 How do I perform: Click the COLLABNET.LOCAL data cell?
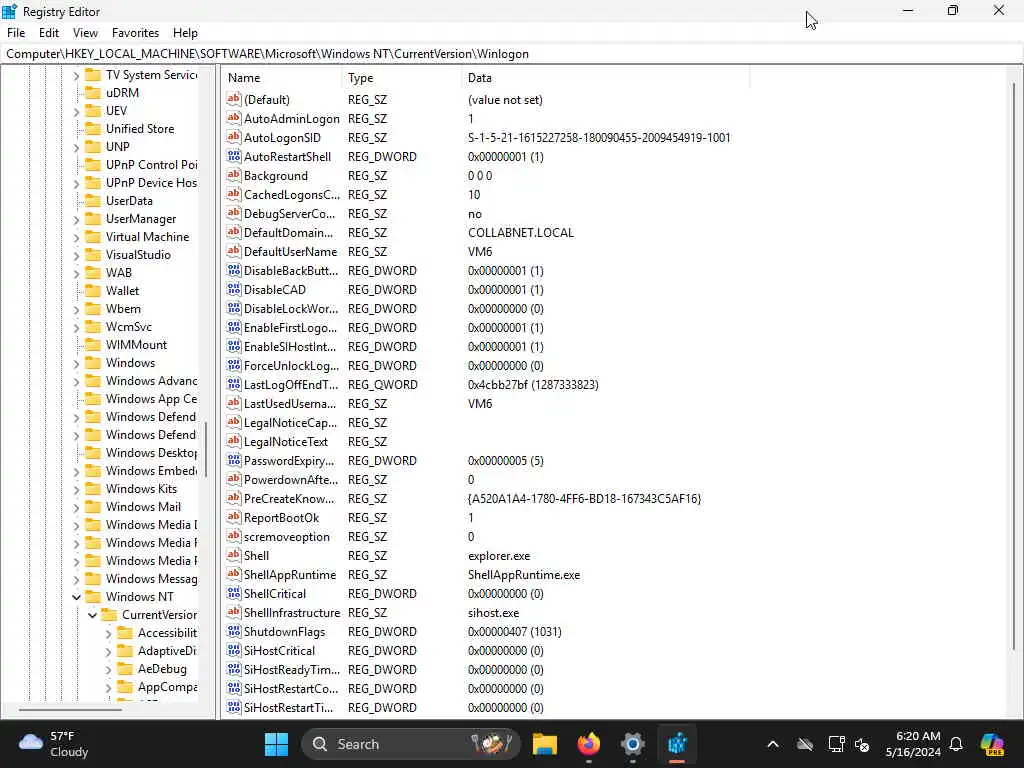pos(520,232)
